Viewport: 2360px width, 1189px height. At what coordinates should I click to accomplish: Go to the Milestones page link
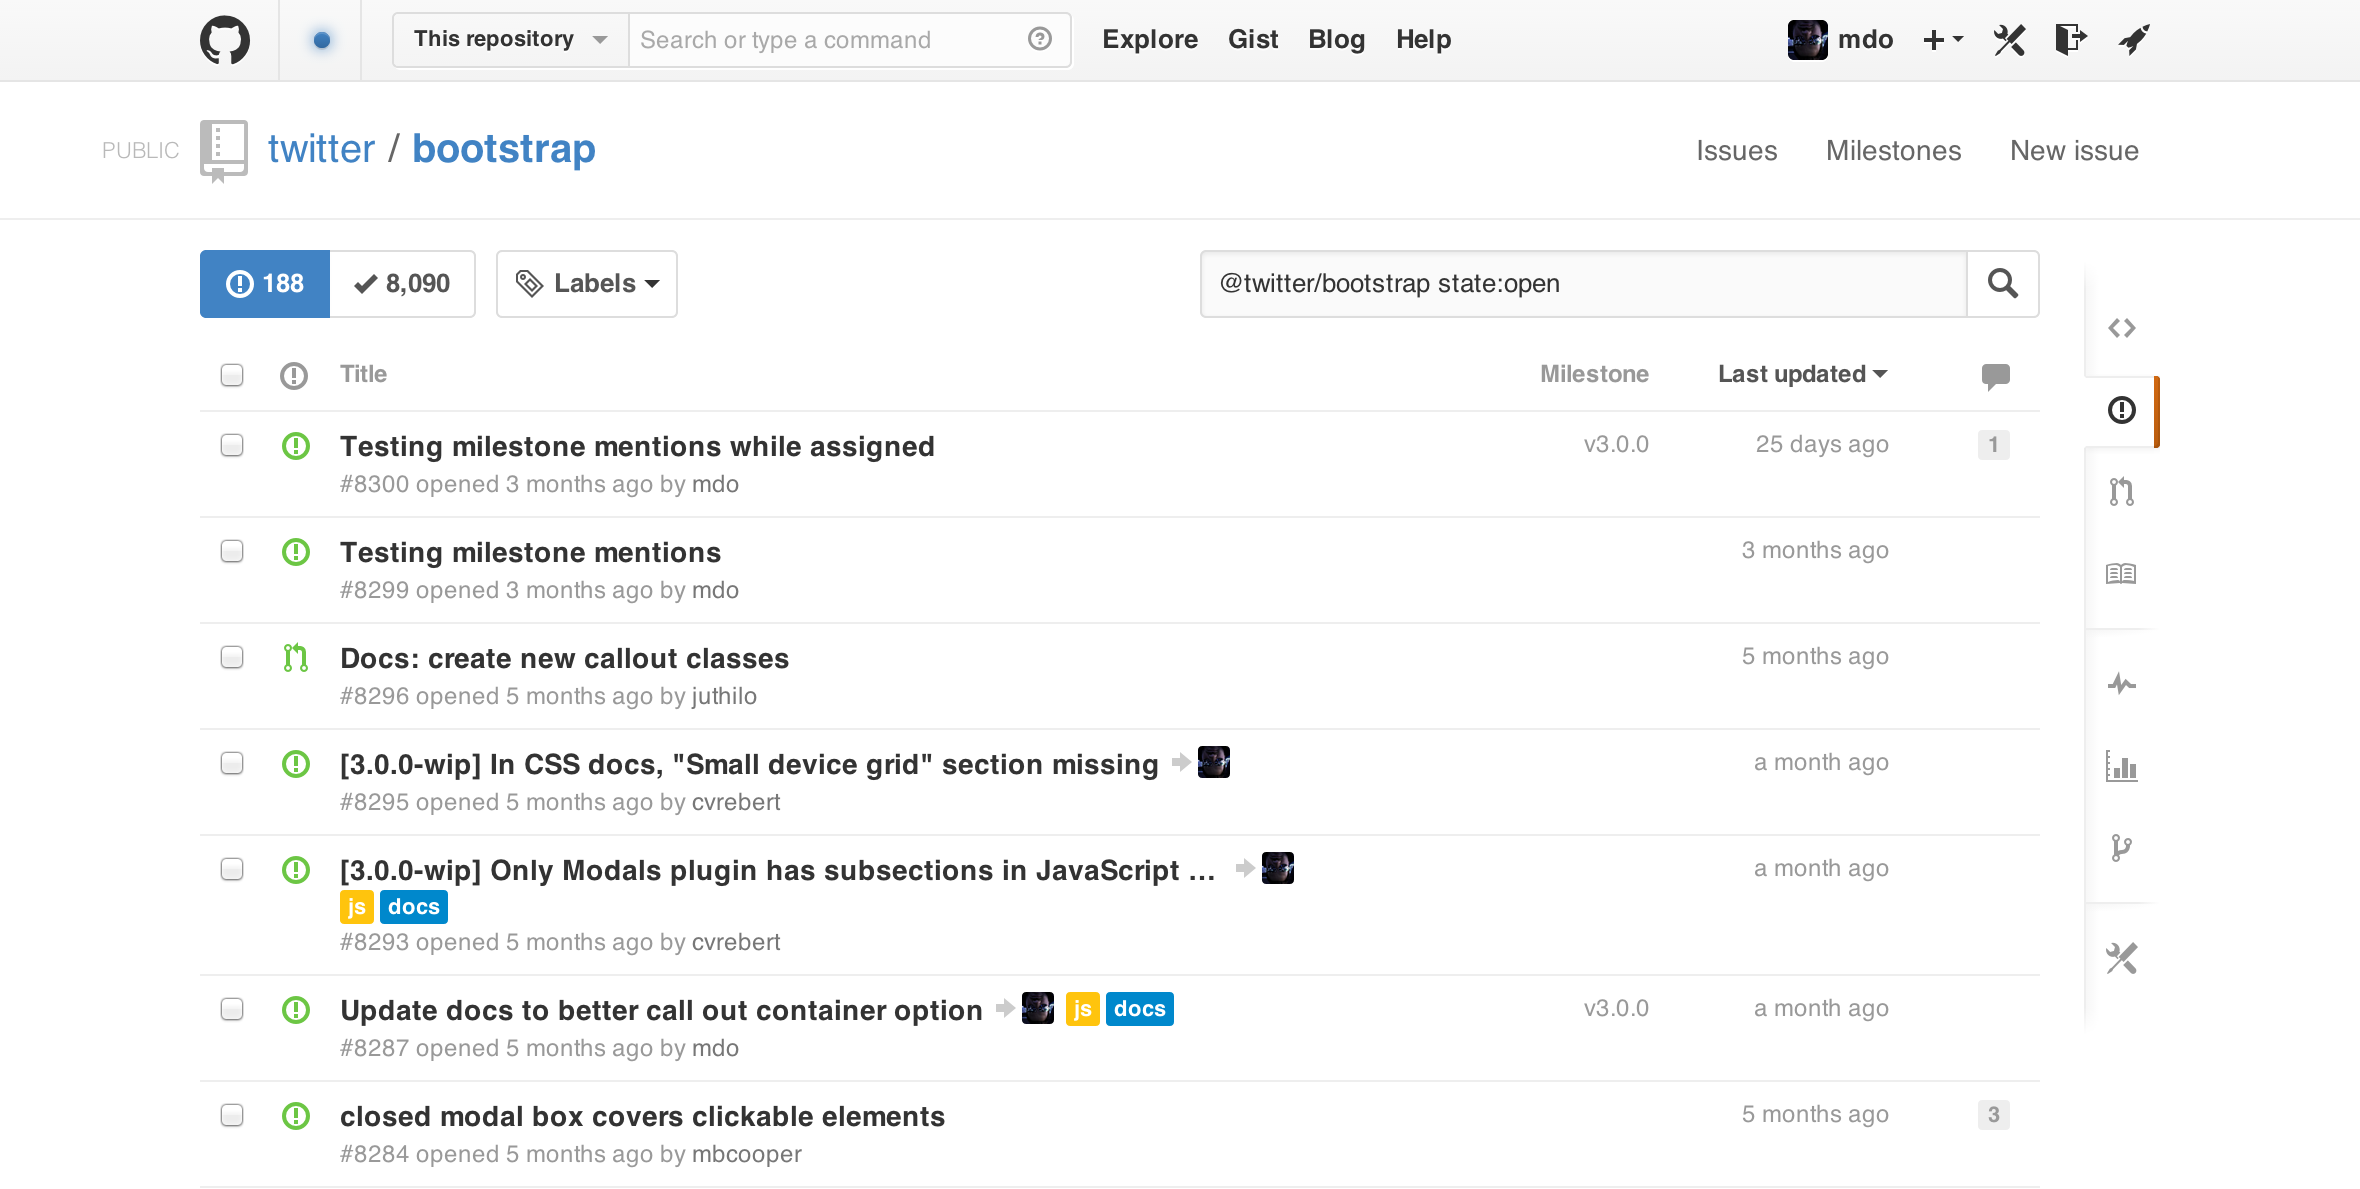pyautogui.click(x=1893, y=151)
